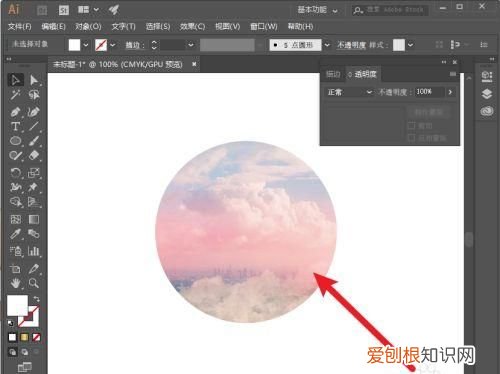Image resolution: width=500 pixels, height=374 pixels.
Task: Expand the fill color dropdown in control bar
Action: [x=86, y=45]
